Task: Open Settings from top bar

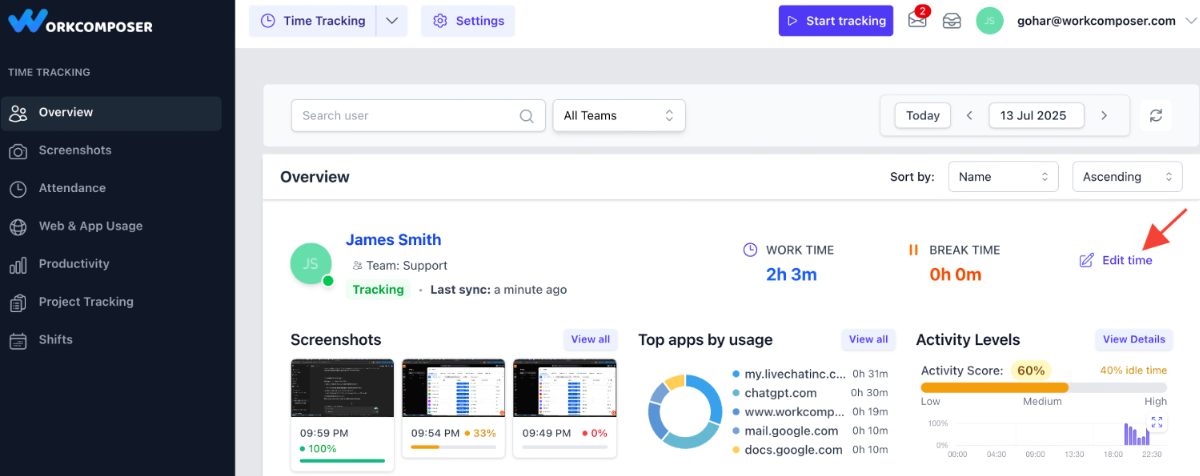Action: (468, 20)
